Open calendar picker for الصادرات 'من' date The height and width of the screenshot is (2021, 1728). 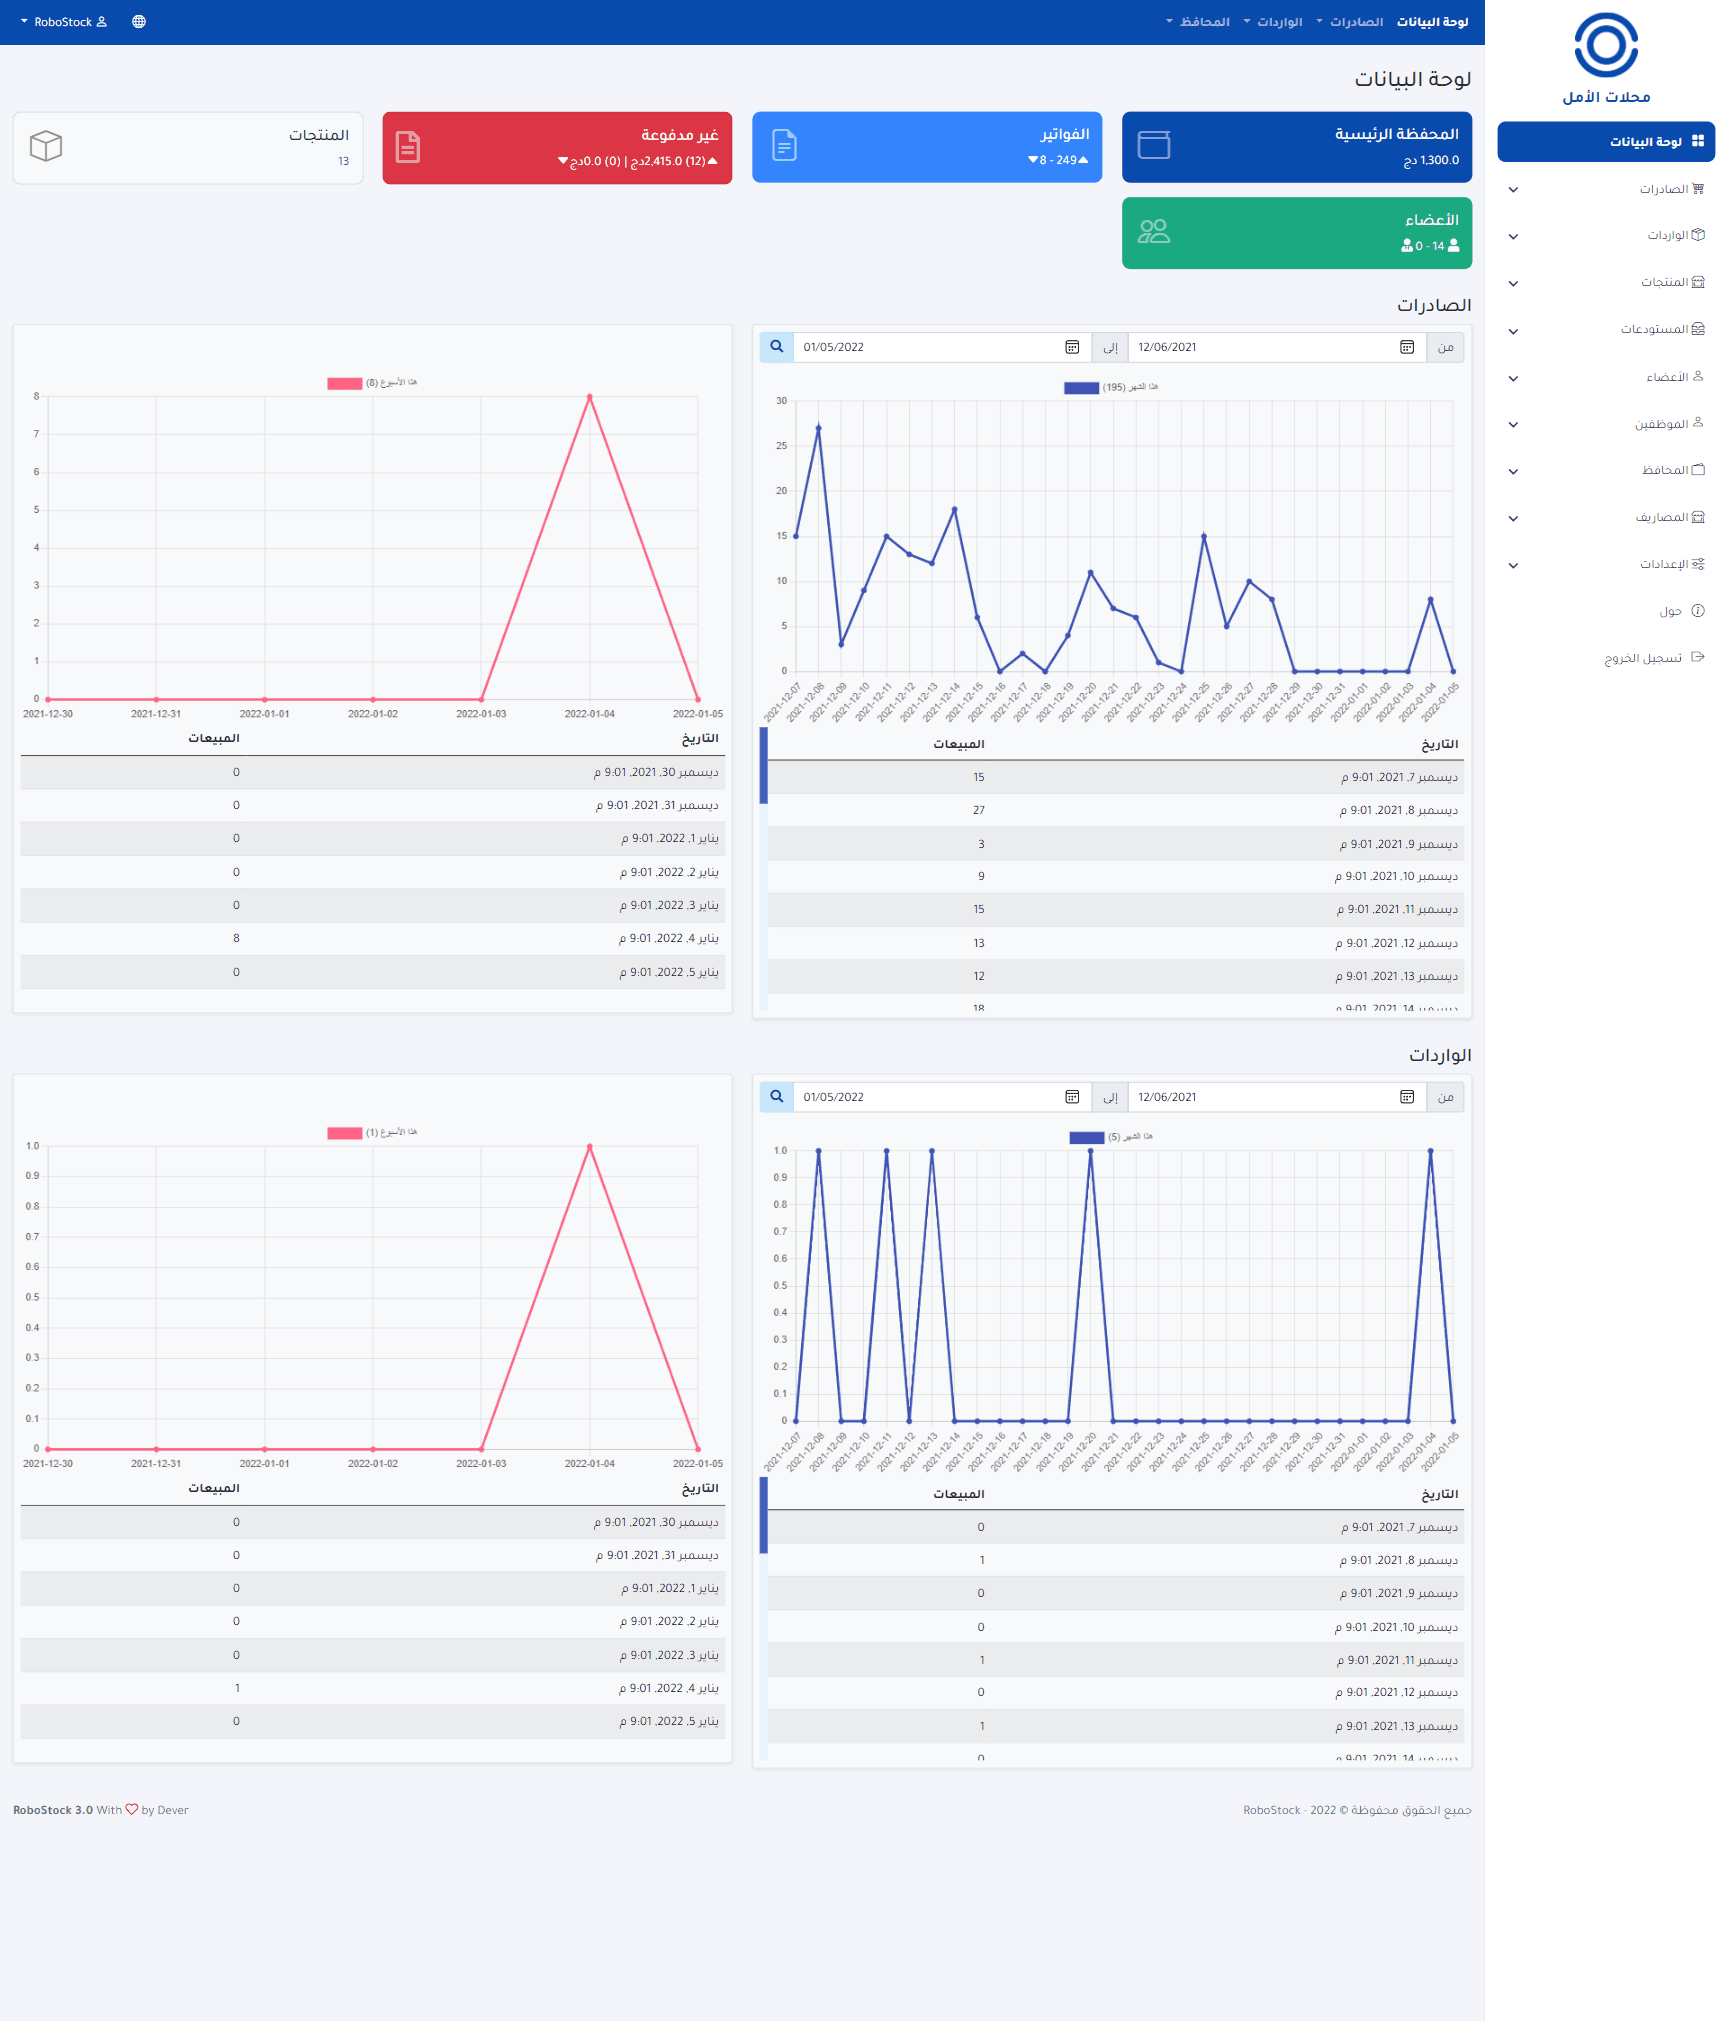pyautogui.click(x=1406, y=347)
